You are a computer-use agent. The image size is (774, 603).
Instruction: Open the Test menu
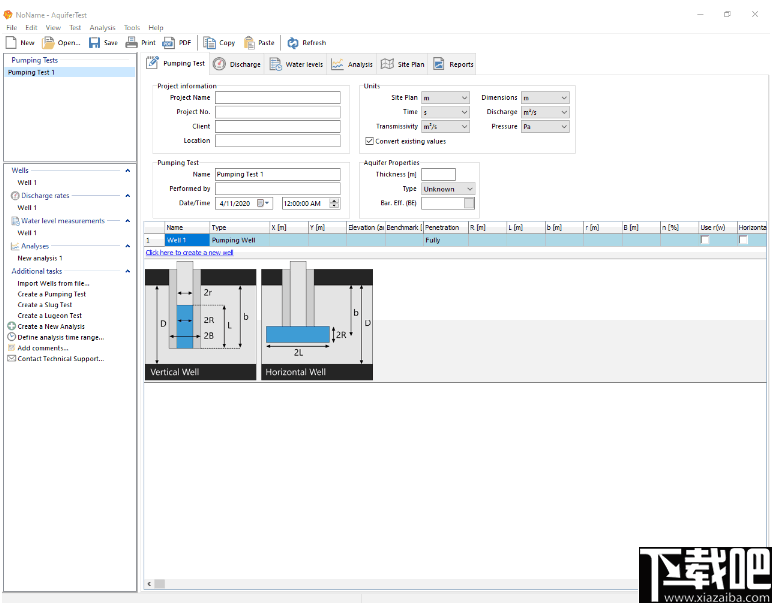point(75,28)
